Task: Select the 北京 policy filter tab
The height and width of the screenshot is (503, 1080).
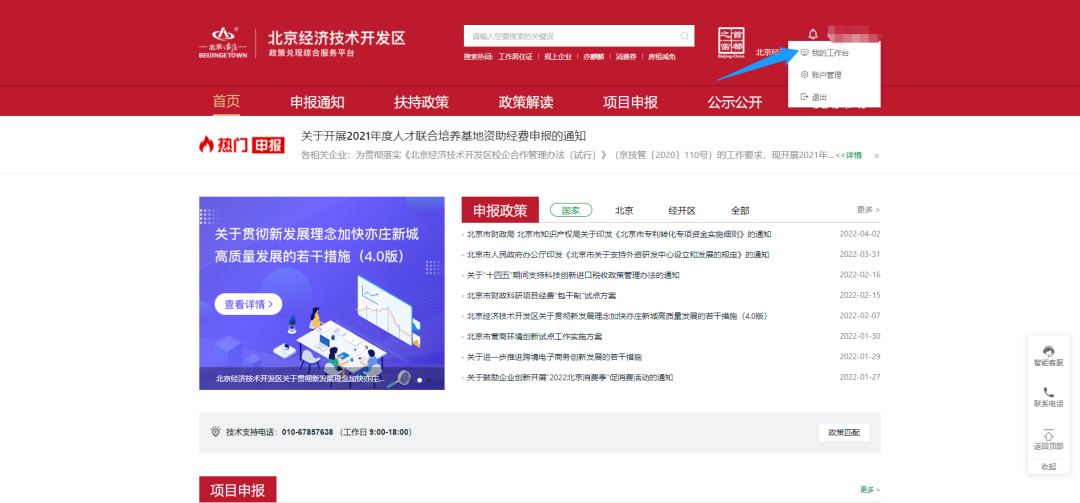Action: [624, 210]
